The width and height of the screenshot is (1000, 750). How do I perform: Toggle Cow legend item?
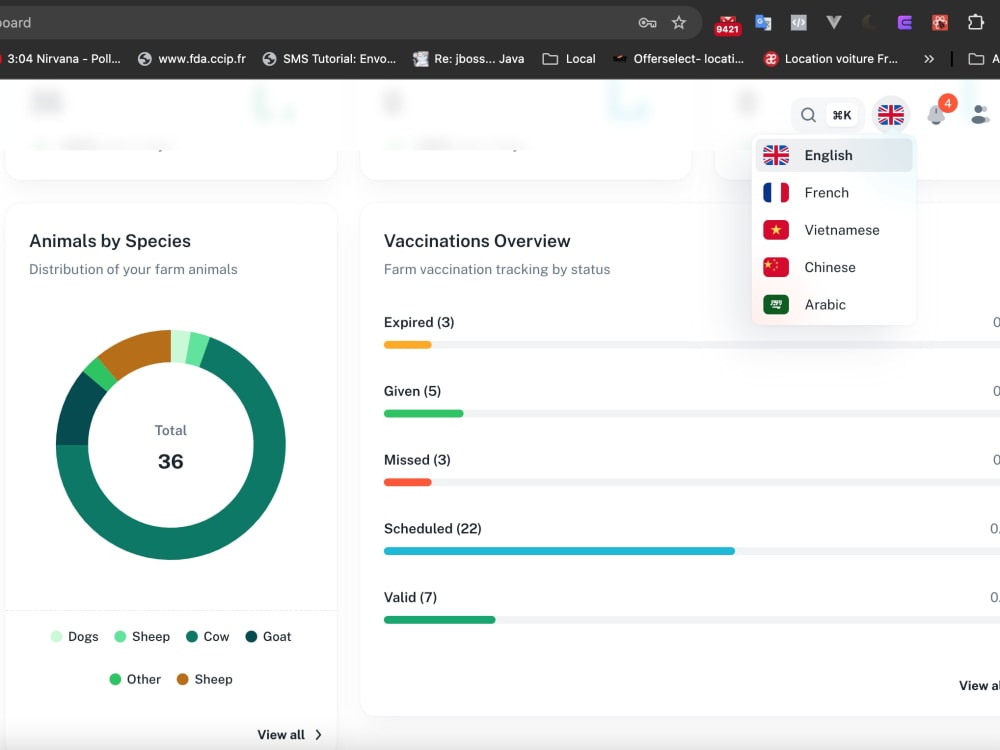207,636
